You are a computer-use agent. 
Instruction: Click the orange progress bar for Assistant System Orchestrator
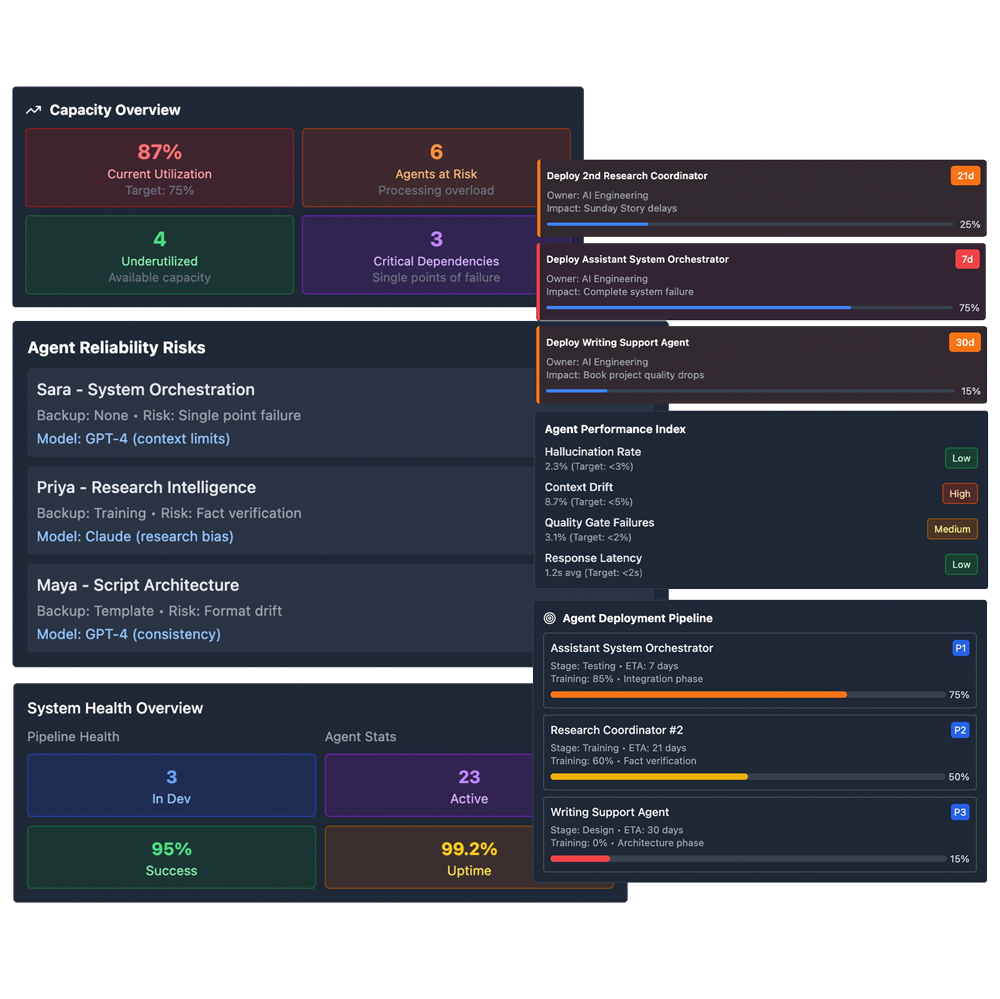point(698,694)
